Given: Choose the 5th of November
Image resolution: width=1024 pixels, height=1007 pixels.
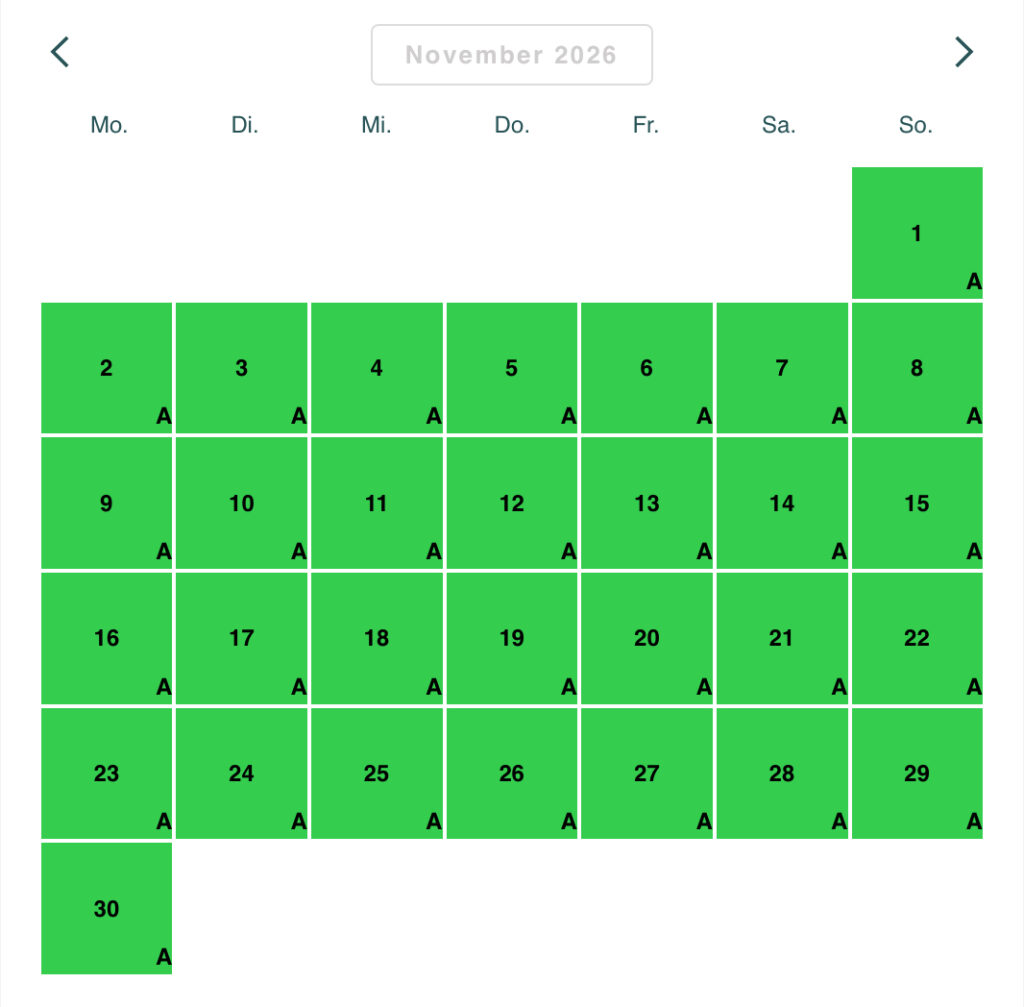Looking at the screenshot, I should click(511, 368).
